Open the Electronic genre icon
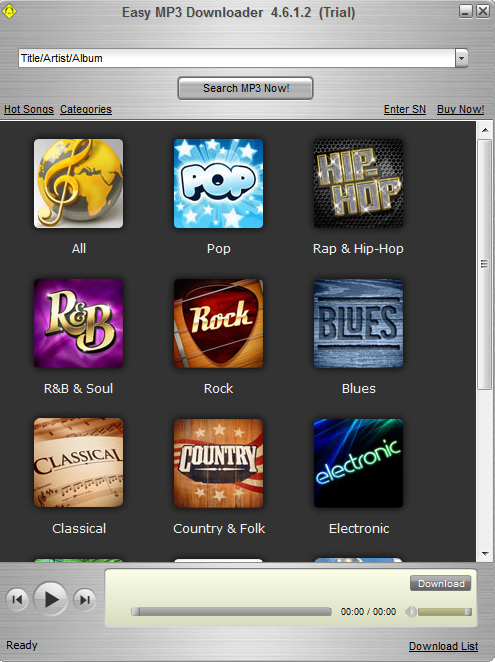Image resolution: width=495 pixels, height=662 pixels. [x=358, y=463]
